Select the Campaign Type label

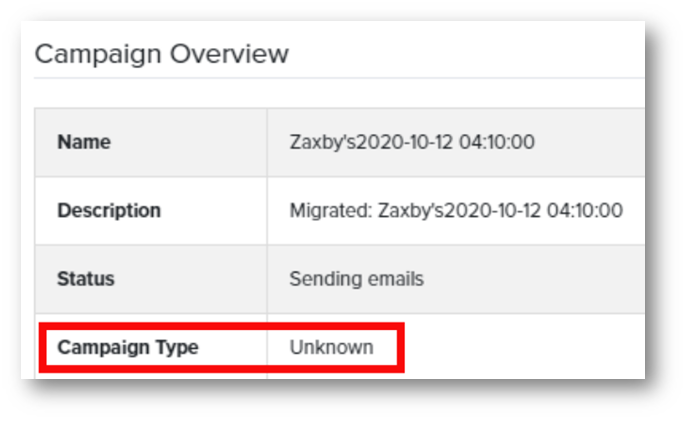[128, 347]
